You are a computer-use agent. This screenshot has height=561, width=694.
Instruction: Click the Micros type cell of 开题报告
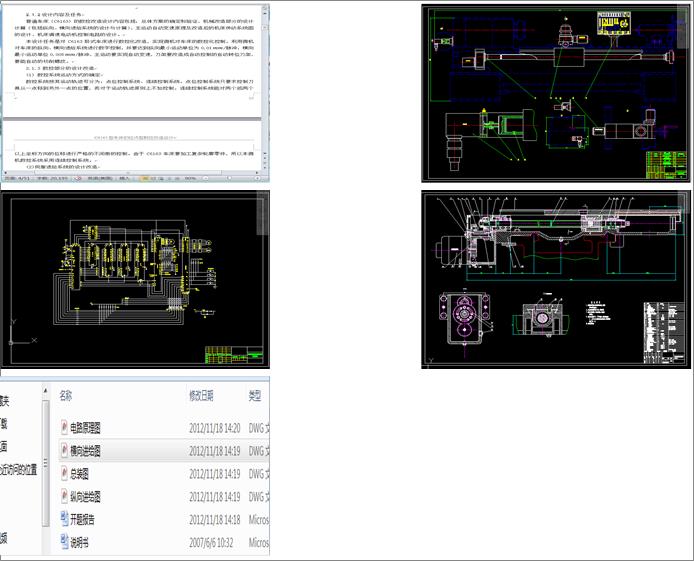(259, 520)
